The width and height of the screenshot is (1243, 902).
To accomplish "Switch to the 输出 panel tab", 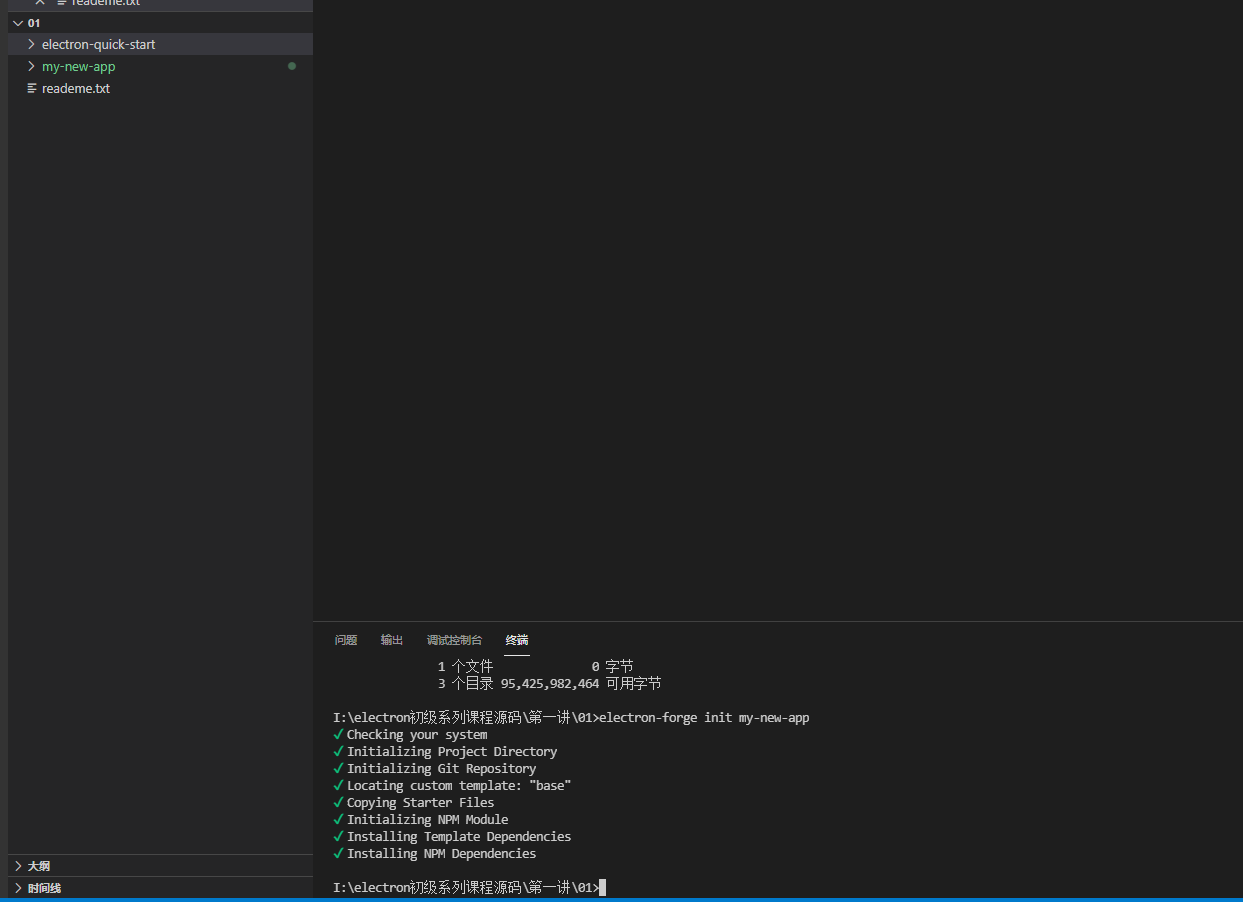I will coord(392,640).
